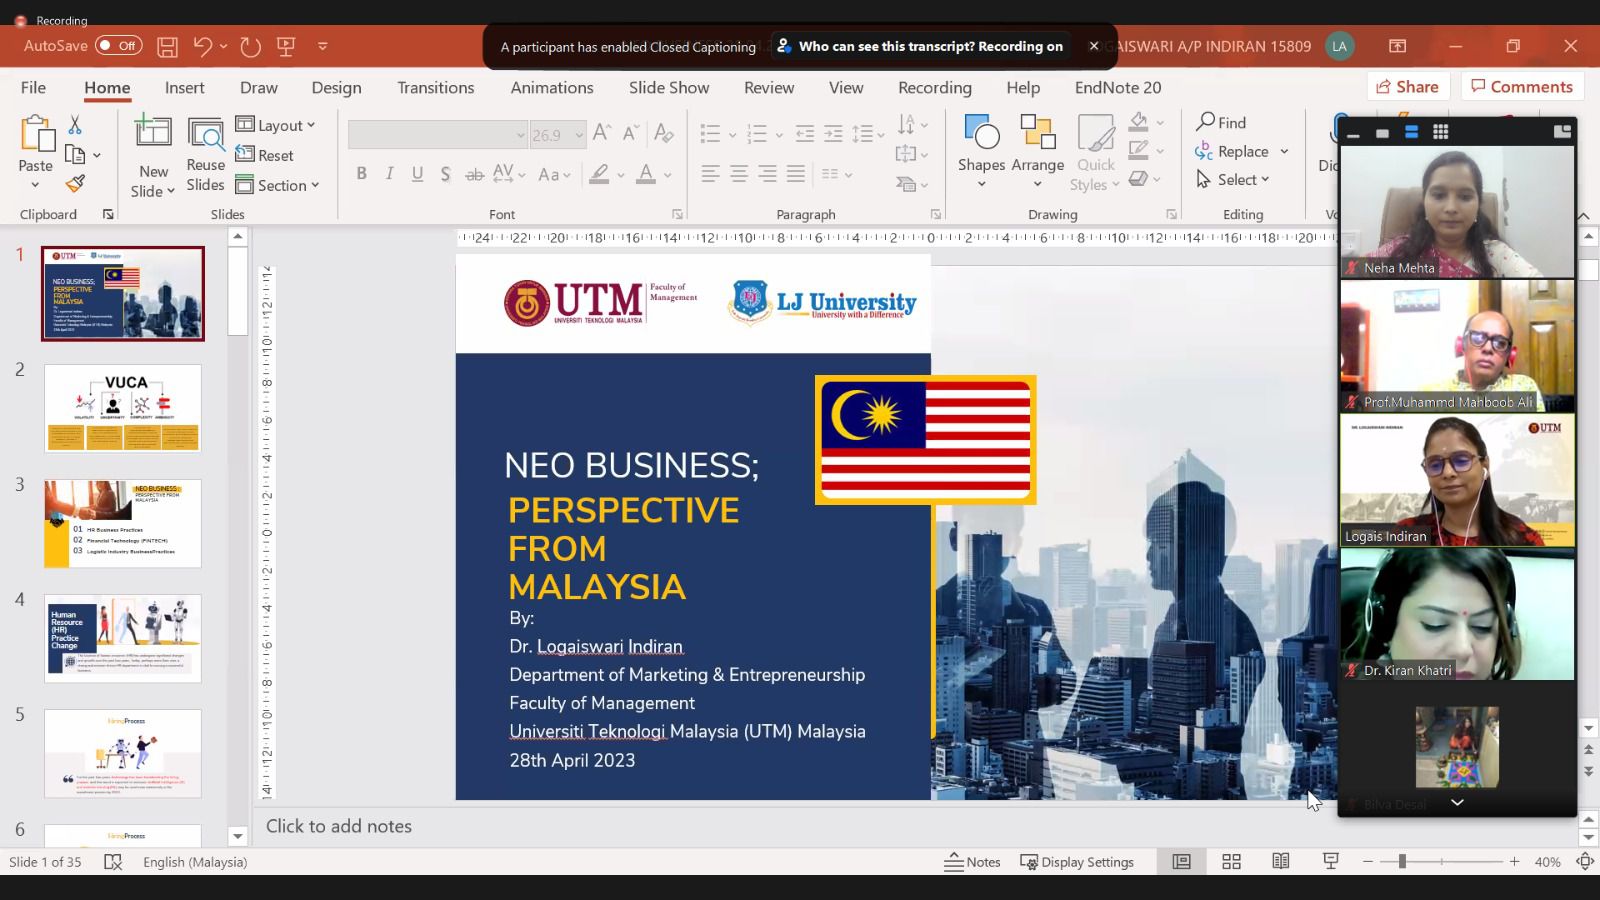The height and width of the screenshot is (900, 1600).
Task: Select the Format Painter brush icon
Action: tap(75, 184)
